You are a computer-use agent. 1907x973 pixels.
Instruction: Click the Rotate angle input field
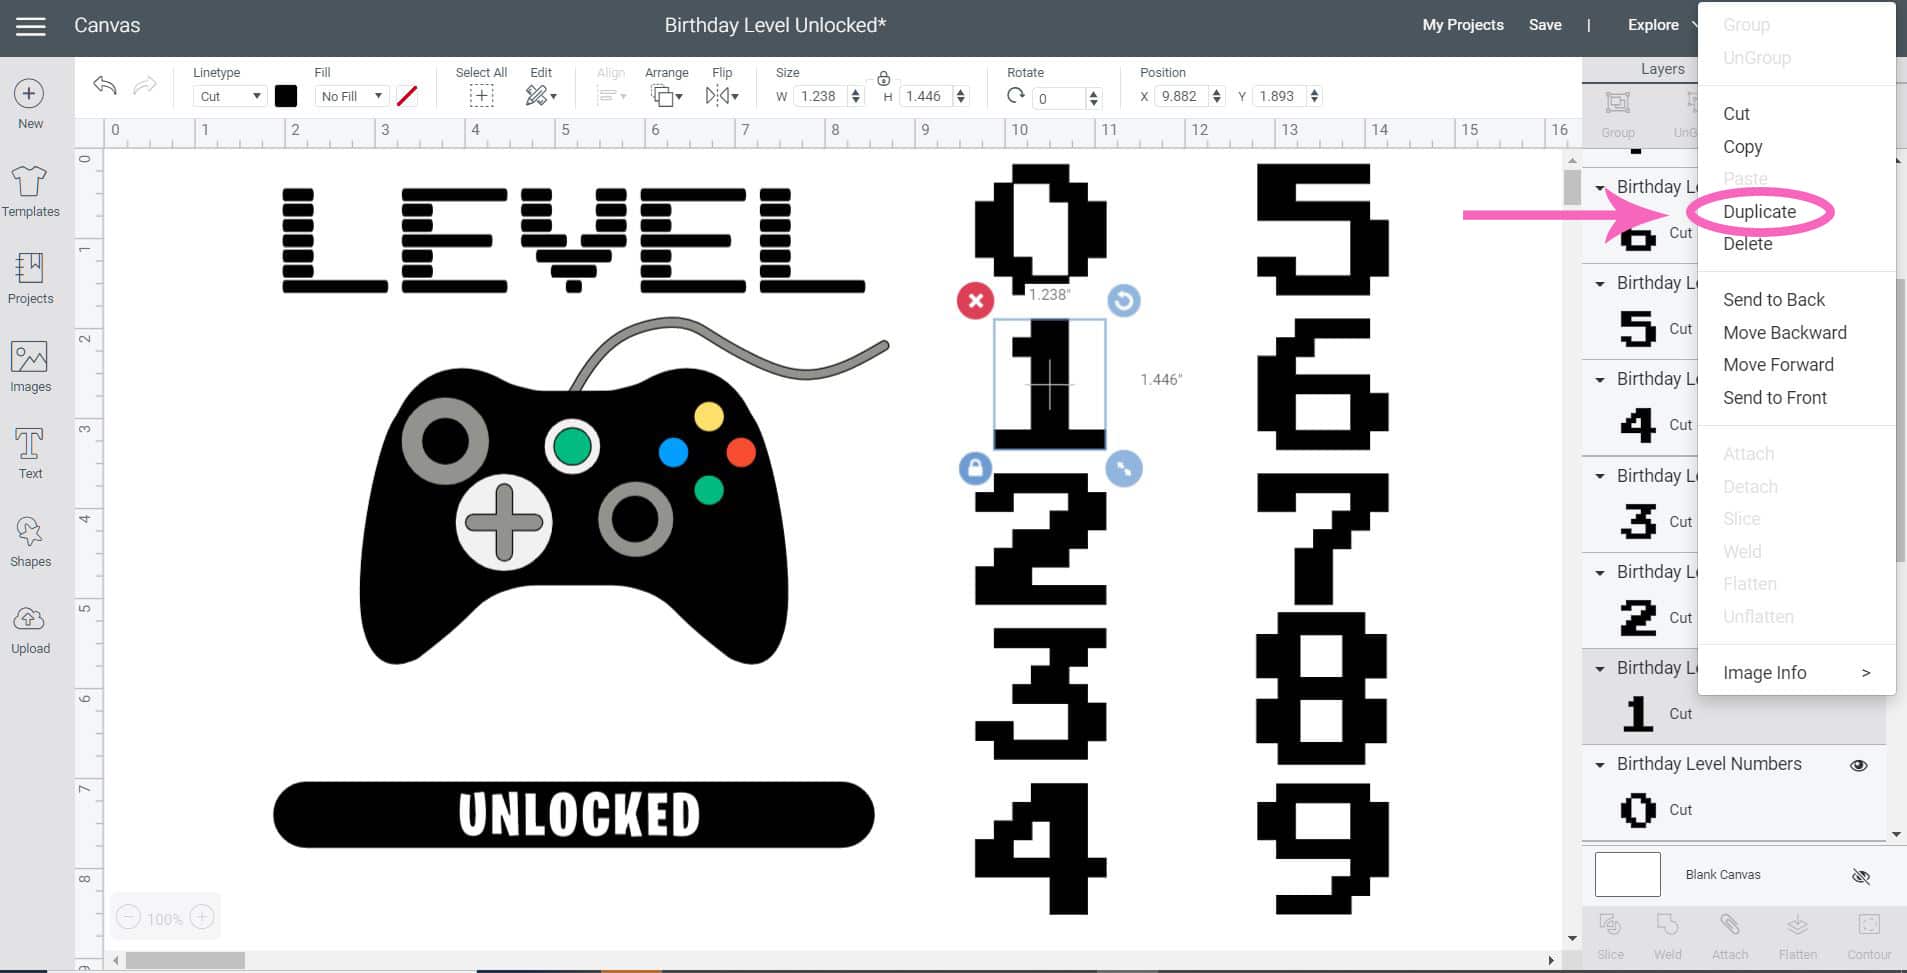(x=1059, y=98)
